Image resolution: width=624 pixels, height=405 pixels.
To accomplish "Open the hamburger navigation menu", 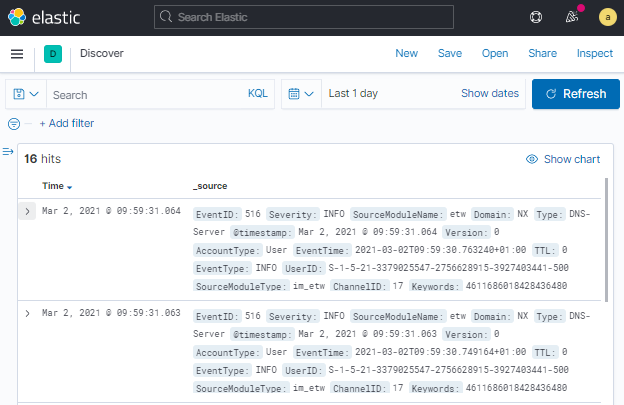I will pos(17,54).
